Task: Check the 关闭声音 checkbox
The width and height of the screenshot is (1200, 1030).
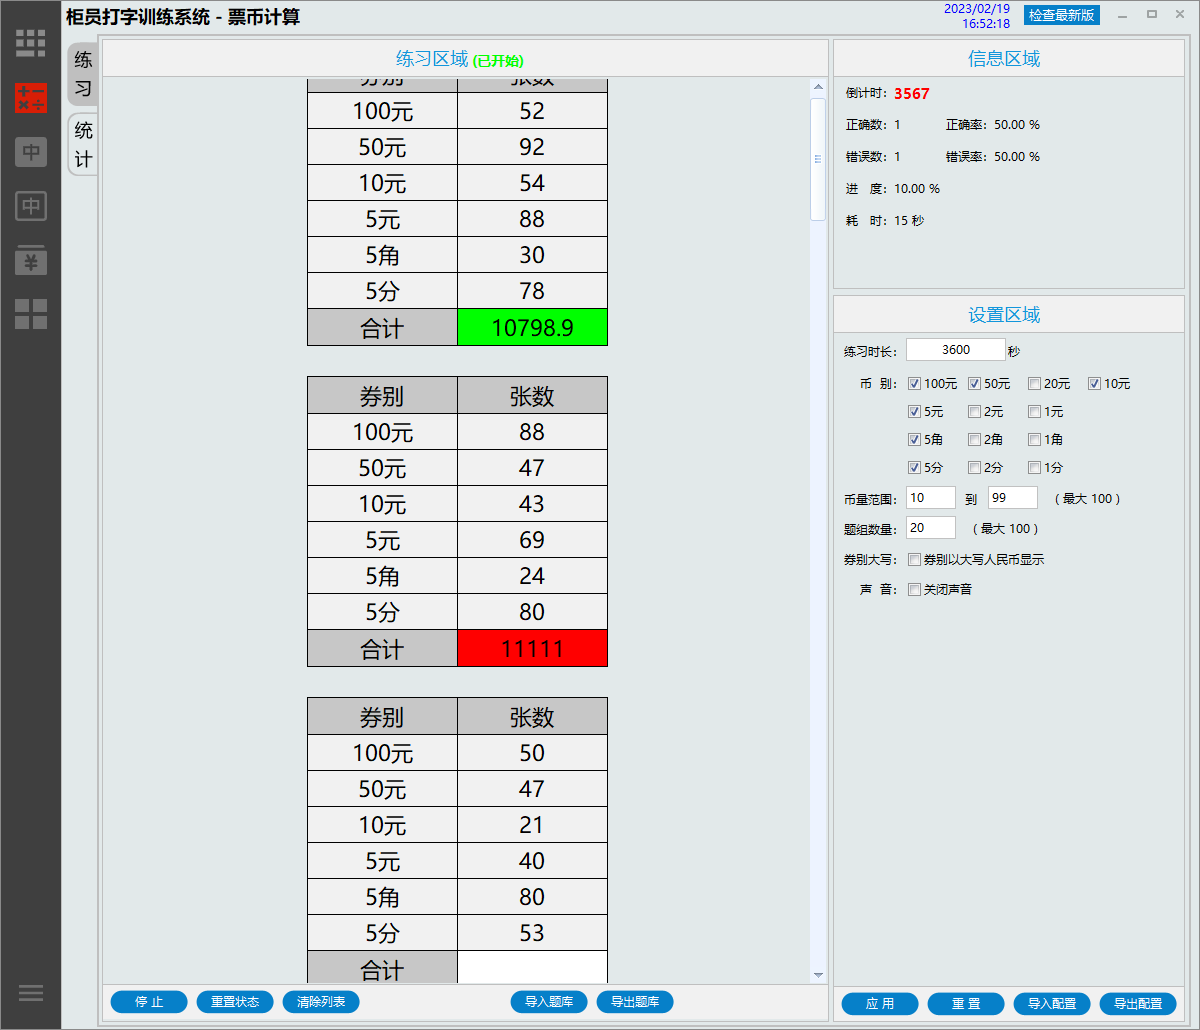Action: tap(914, 590)
